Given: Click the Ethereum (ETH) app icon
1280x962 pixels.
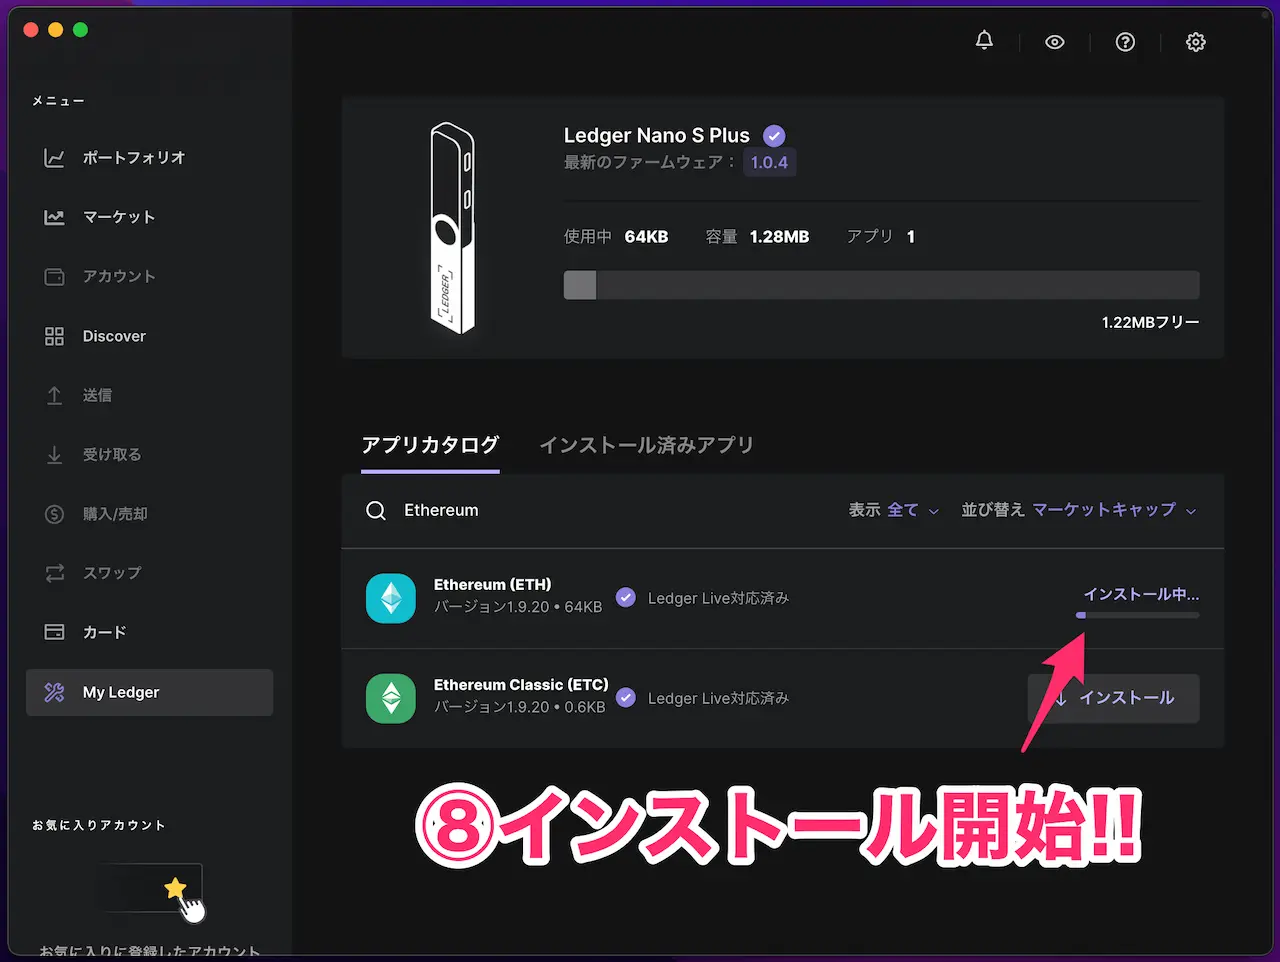Looking at the screenshot, I should [391, 598].
